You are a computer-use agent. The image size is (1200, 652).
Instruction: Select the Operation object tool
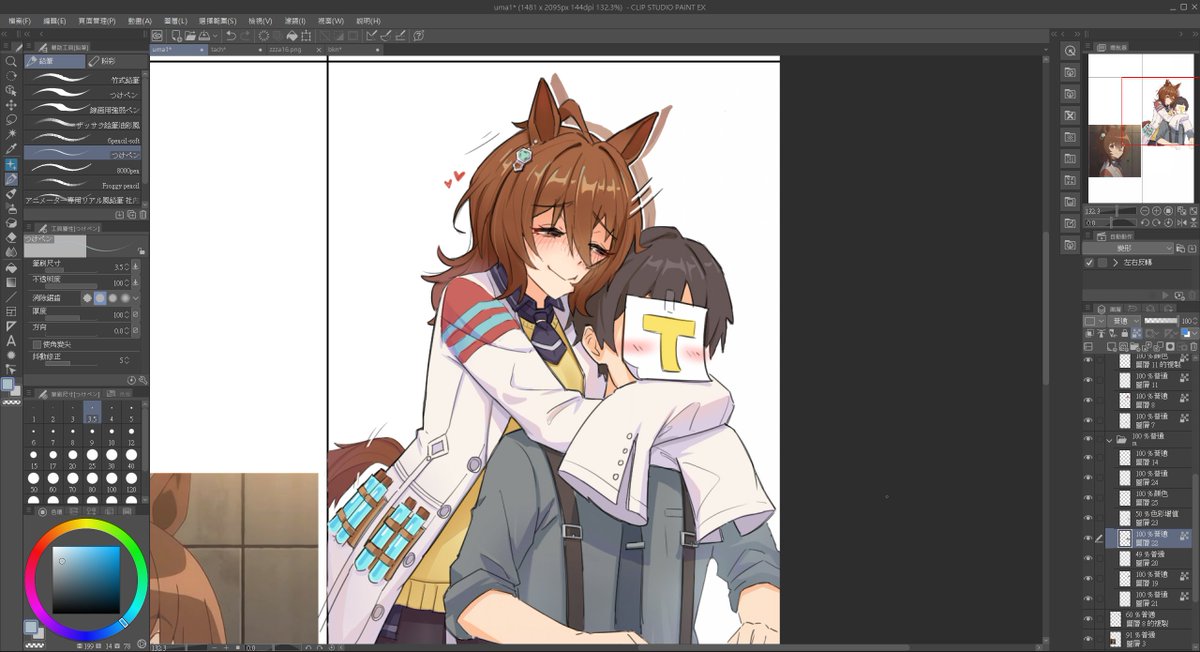(x=11, y=89)
